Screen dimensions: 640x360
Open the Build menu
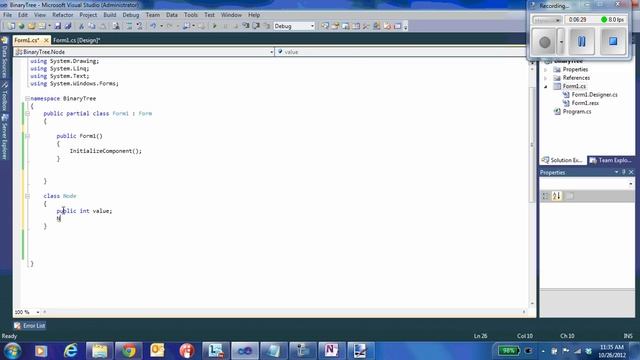pyautogui.click(x=109, y=15)
